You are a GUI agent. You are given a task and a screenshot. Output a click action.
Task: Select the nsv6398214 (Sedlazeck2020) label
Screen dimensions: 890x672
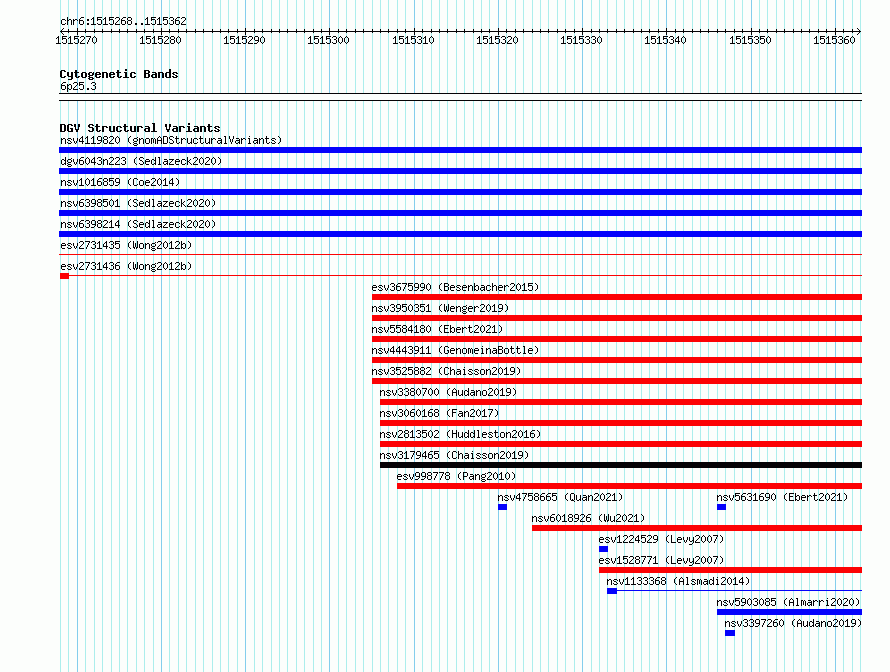[x=138, y=224]
